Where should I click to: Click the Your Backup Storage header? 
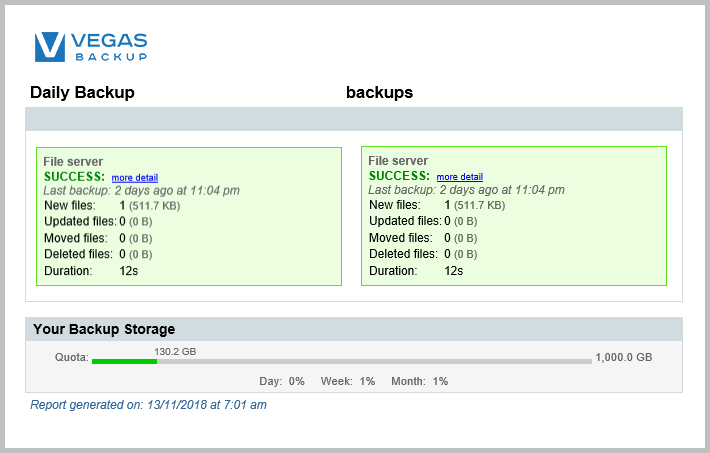(x=104, y=328)
